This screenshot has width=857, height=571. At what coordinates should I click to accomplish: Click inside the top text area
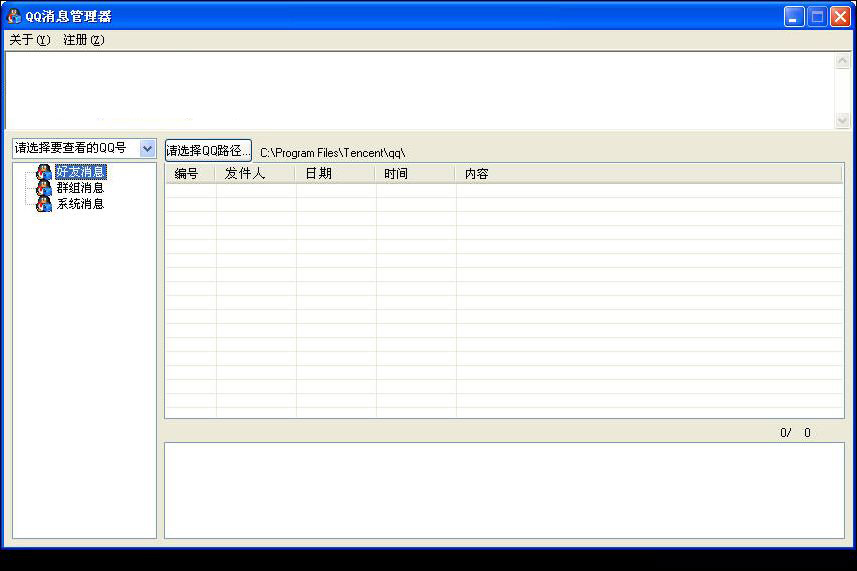click(420, 90)
